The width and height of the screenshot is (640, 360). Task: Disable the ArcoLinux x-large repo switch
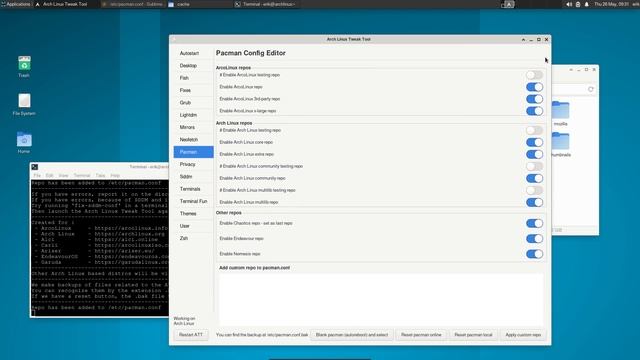534,111
